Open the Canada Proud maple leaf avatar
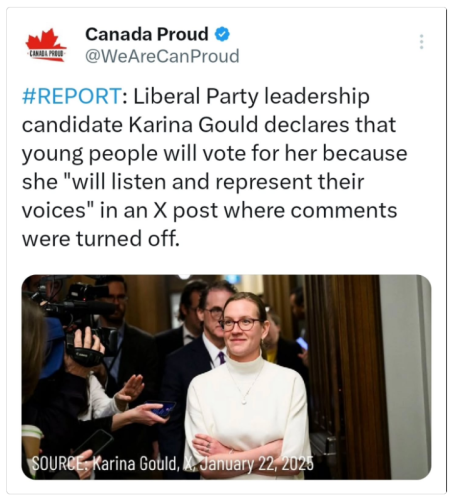 click(x=46, y=45)
